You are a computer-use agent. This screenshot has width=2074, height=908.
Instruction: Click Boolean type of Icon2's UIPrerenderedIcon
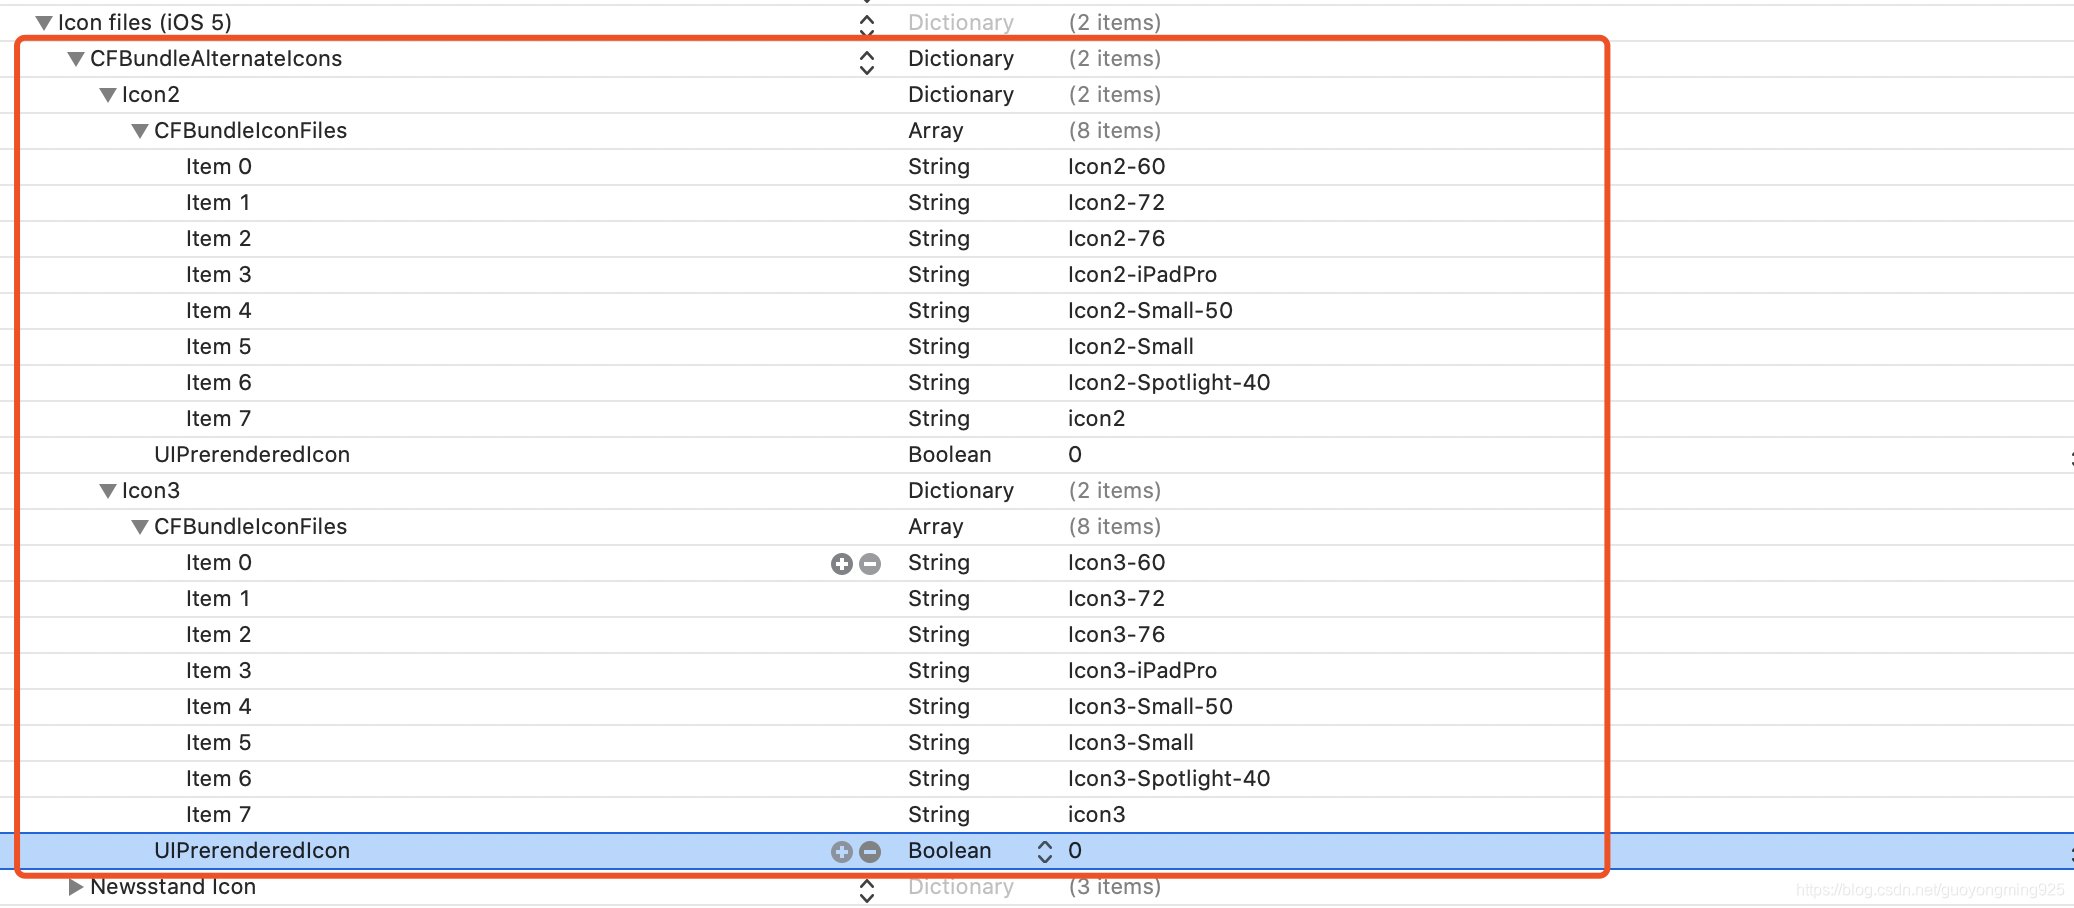point(950,455)
